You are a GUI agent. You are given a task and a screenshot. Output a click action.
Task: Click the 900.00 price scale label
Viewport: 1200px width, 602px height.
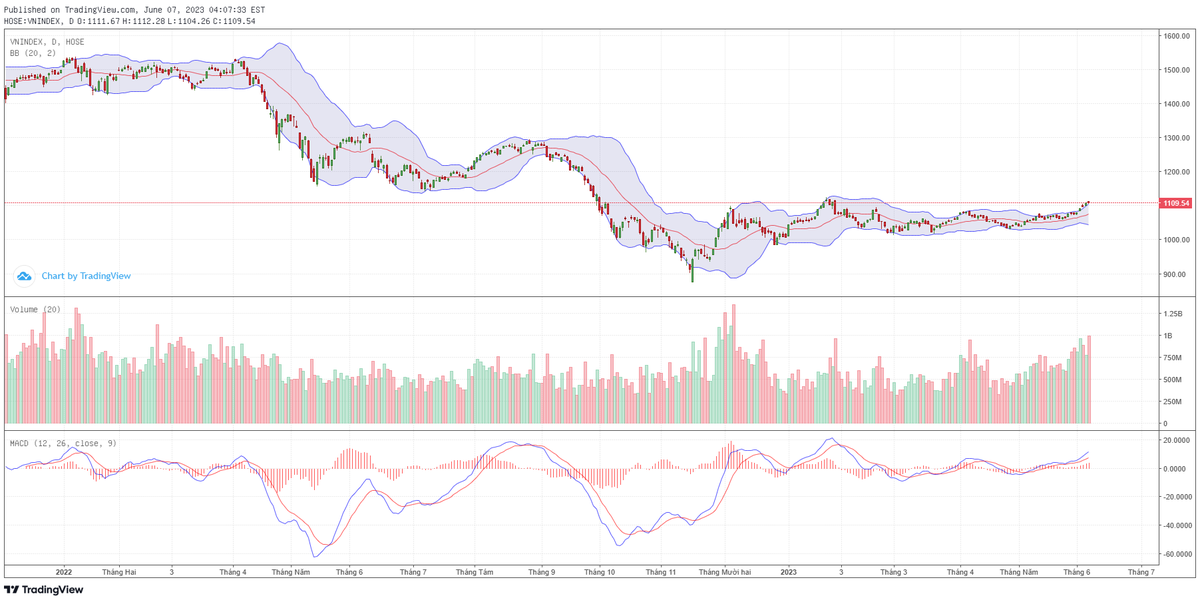tap(1174, 274)
